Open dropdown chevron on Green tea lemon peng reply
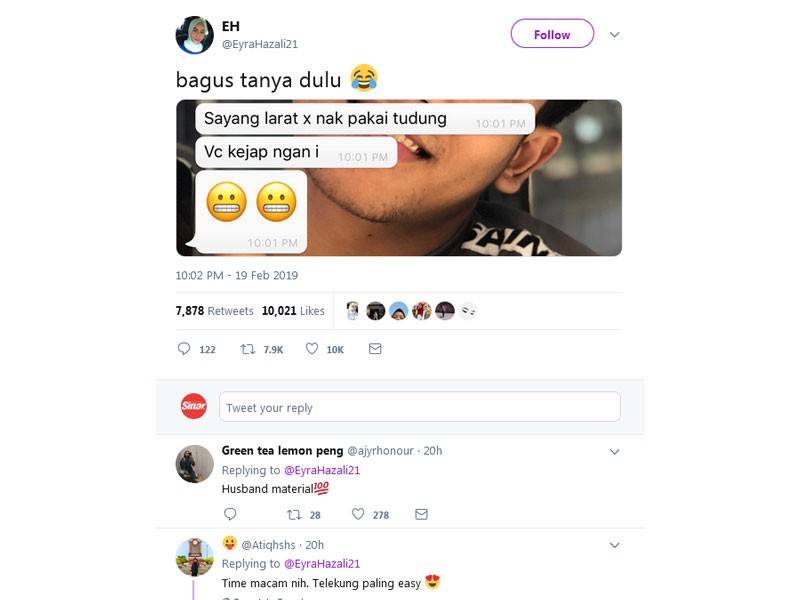 614,452
